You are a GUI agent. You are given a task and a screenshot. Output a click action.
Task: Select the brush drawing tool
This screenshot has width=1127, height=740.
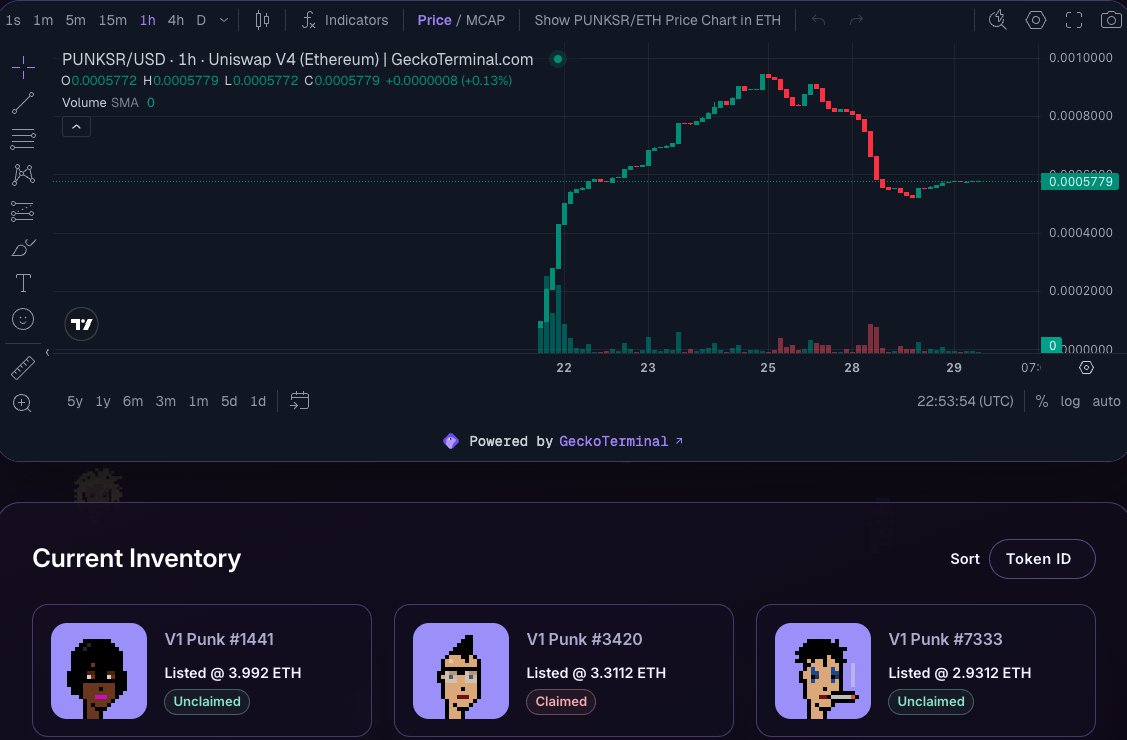(23, 247)
